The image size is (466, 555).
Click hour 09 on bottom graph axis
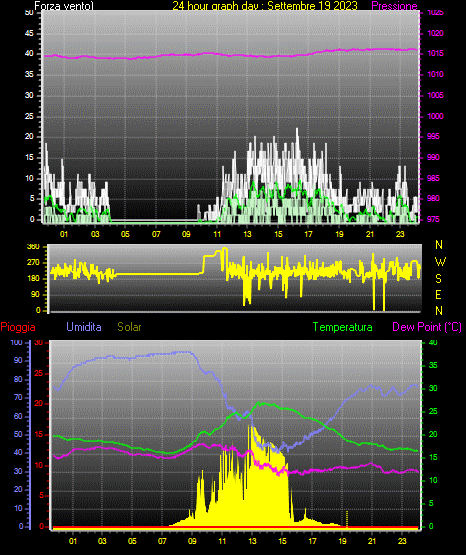[192, 541]
